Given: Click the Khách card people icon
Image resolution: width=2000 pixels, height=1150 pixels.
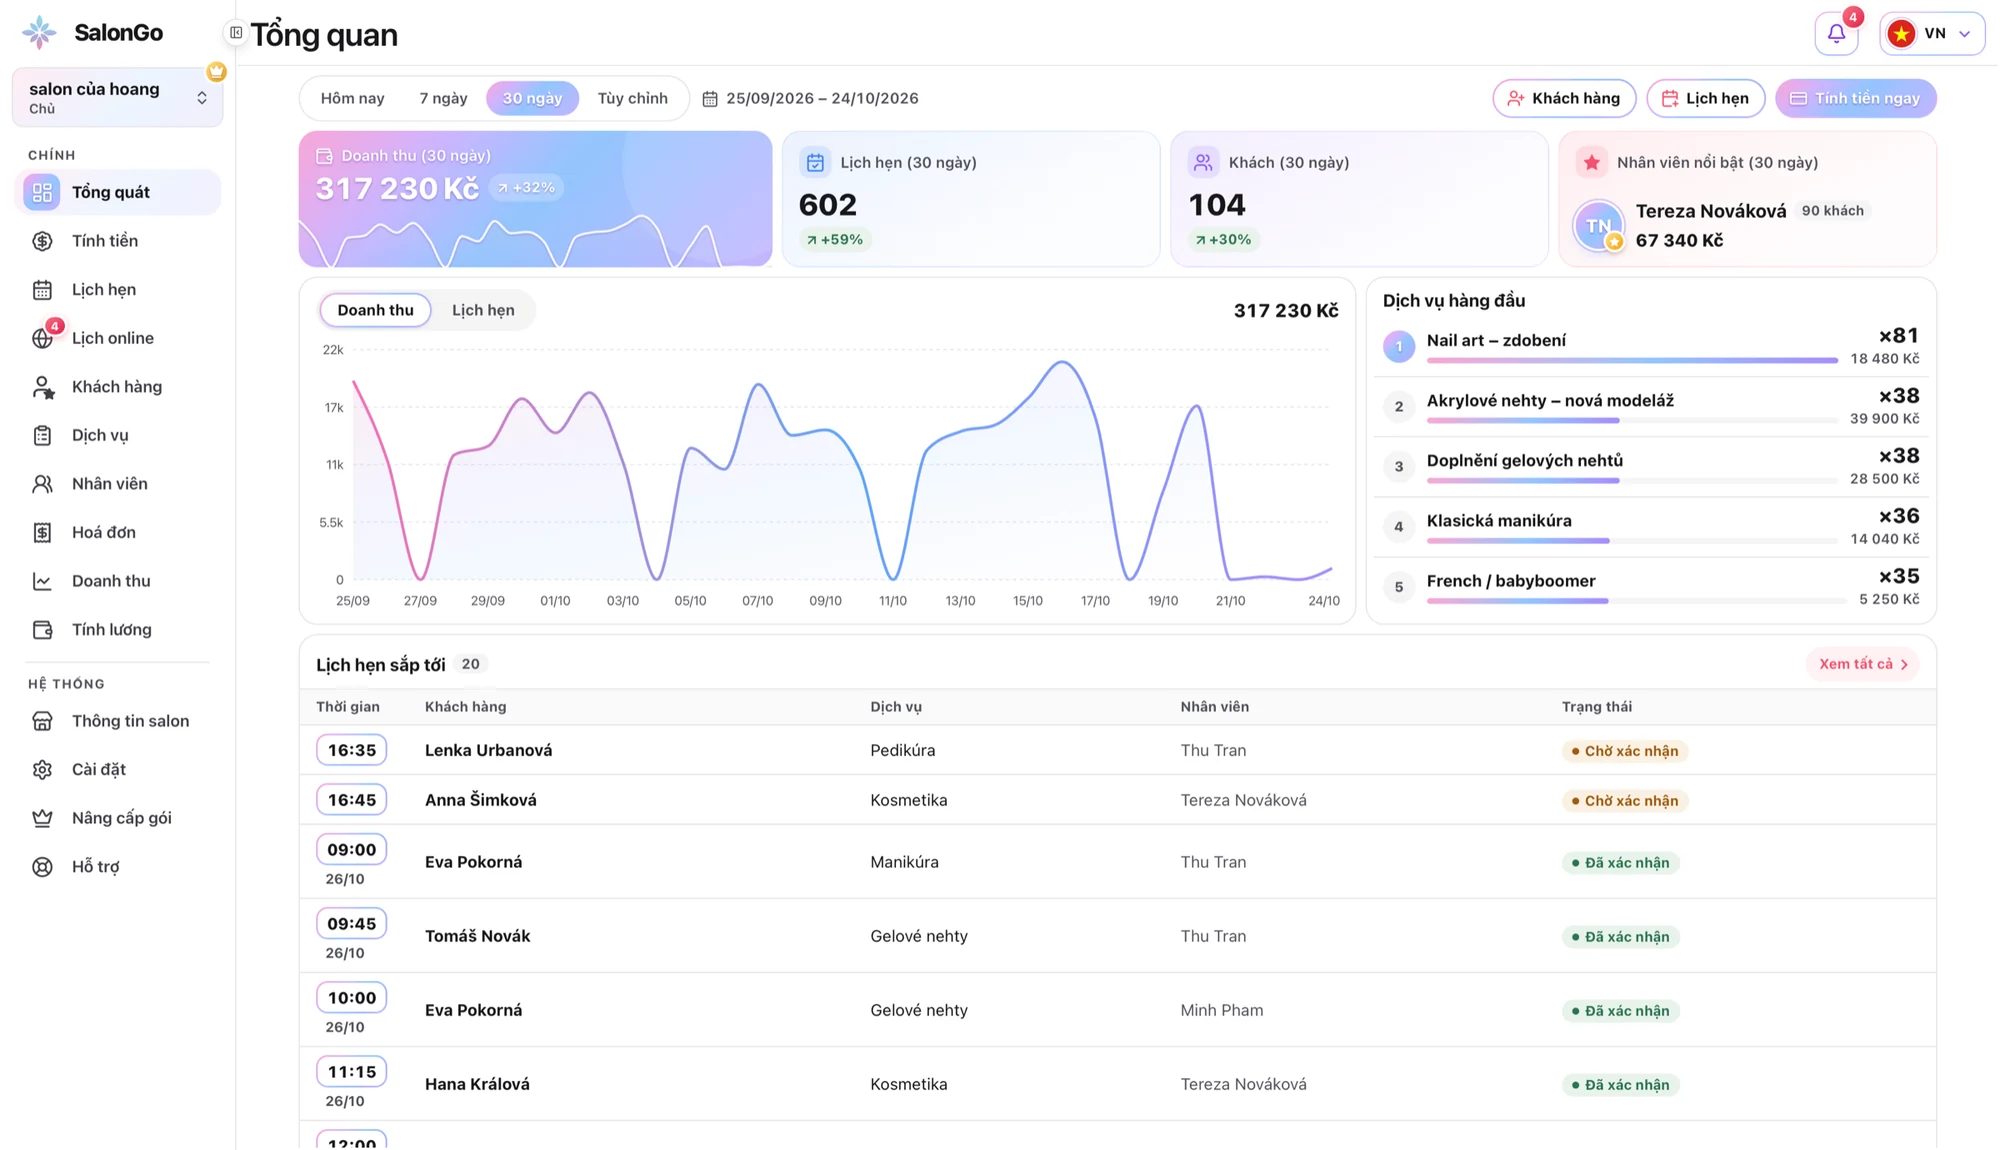Looking at the screenshot, I should pos(1203,162).
